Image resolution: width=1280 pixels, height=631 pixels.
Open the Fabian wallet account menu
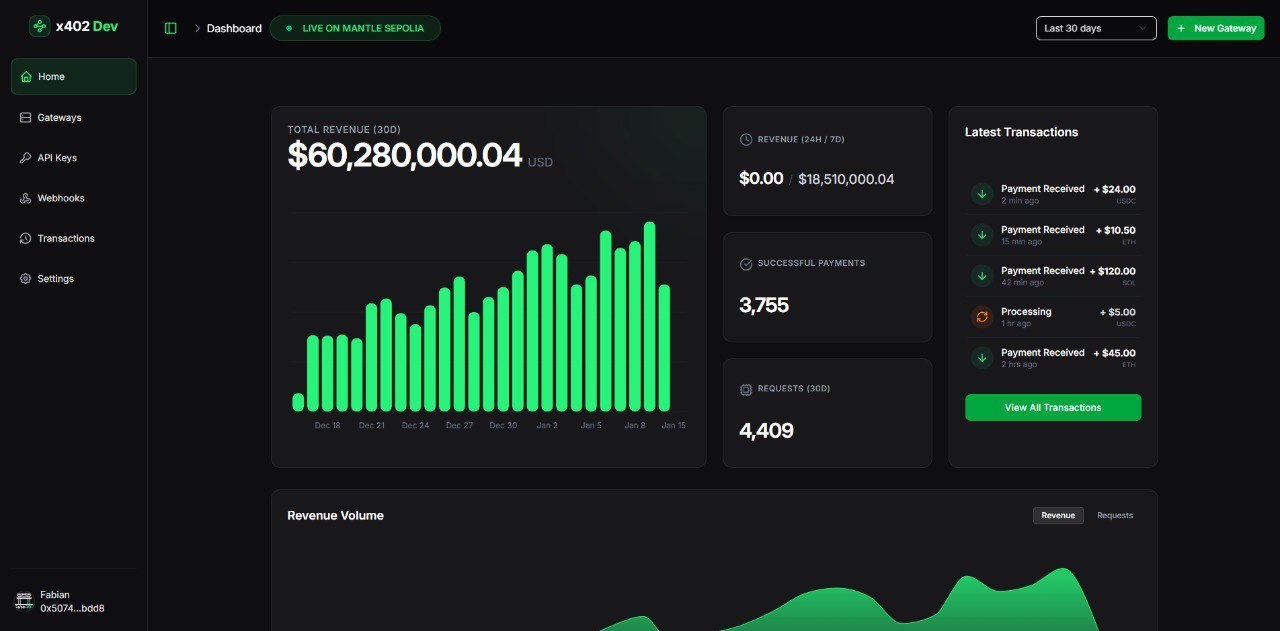(72, 601)
